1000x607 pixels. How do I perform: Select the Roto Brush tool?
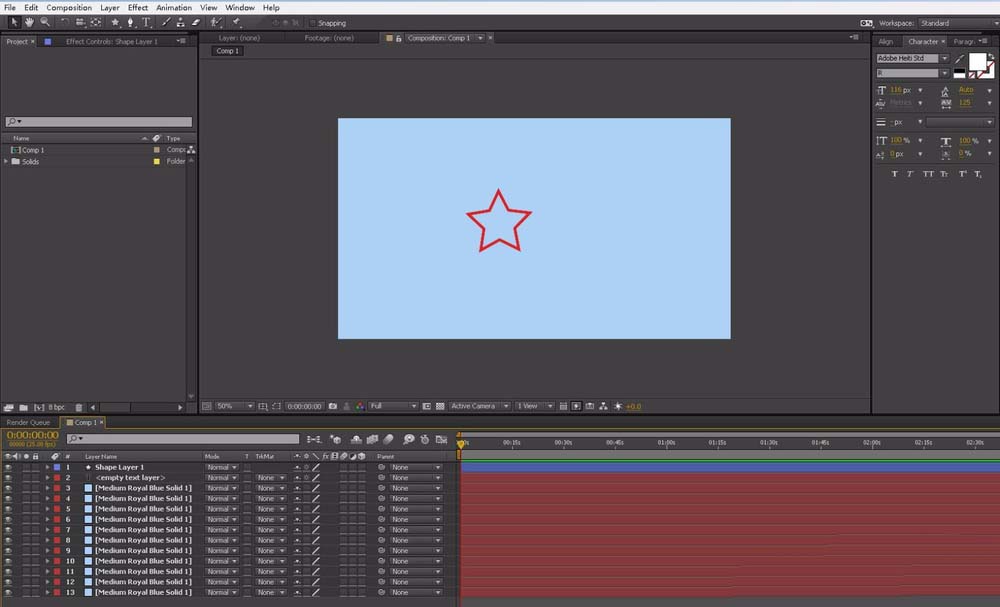[216, 22]
